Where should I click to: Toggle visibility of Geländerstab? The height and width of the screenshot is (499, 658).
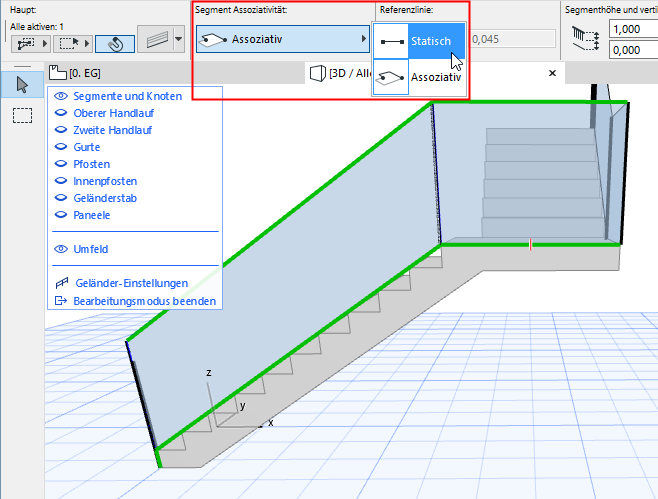click(61, 198)
